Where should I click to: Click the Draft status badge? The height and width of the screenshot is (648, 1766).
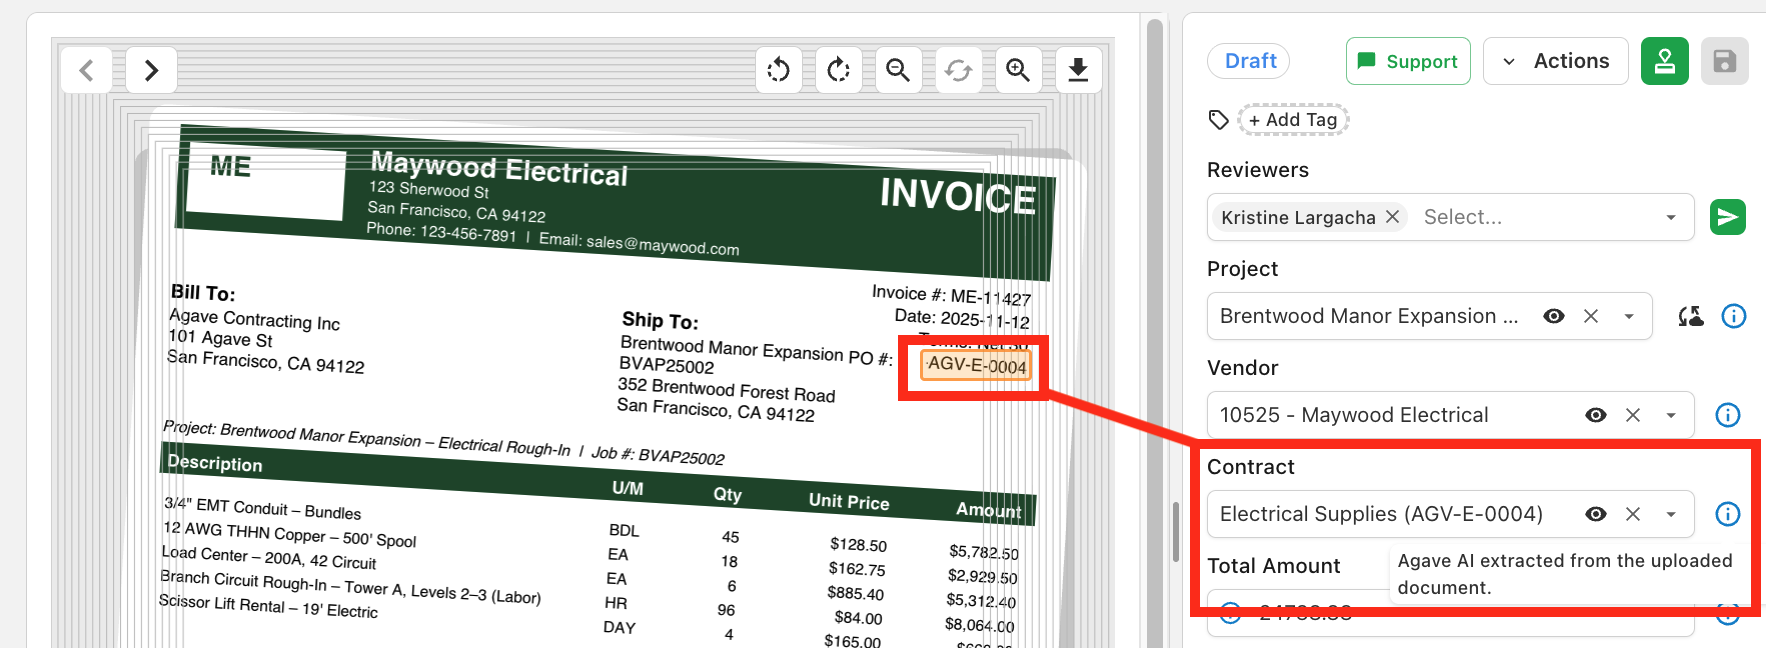(1249, 61)
